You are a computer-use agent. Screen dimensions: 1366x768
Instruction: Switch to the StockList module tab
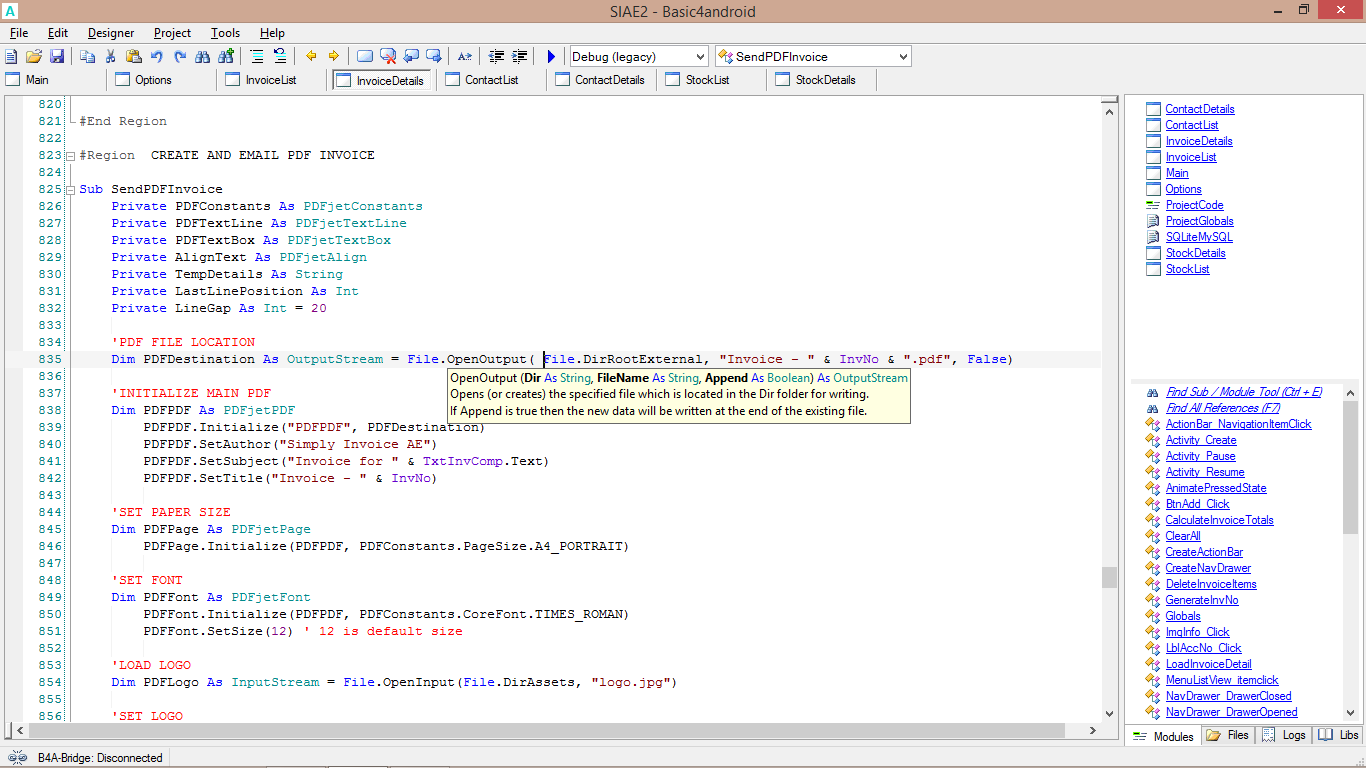pos(713,80)
